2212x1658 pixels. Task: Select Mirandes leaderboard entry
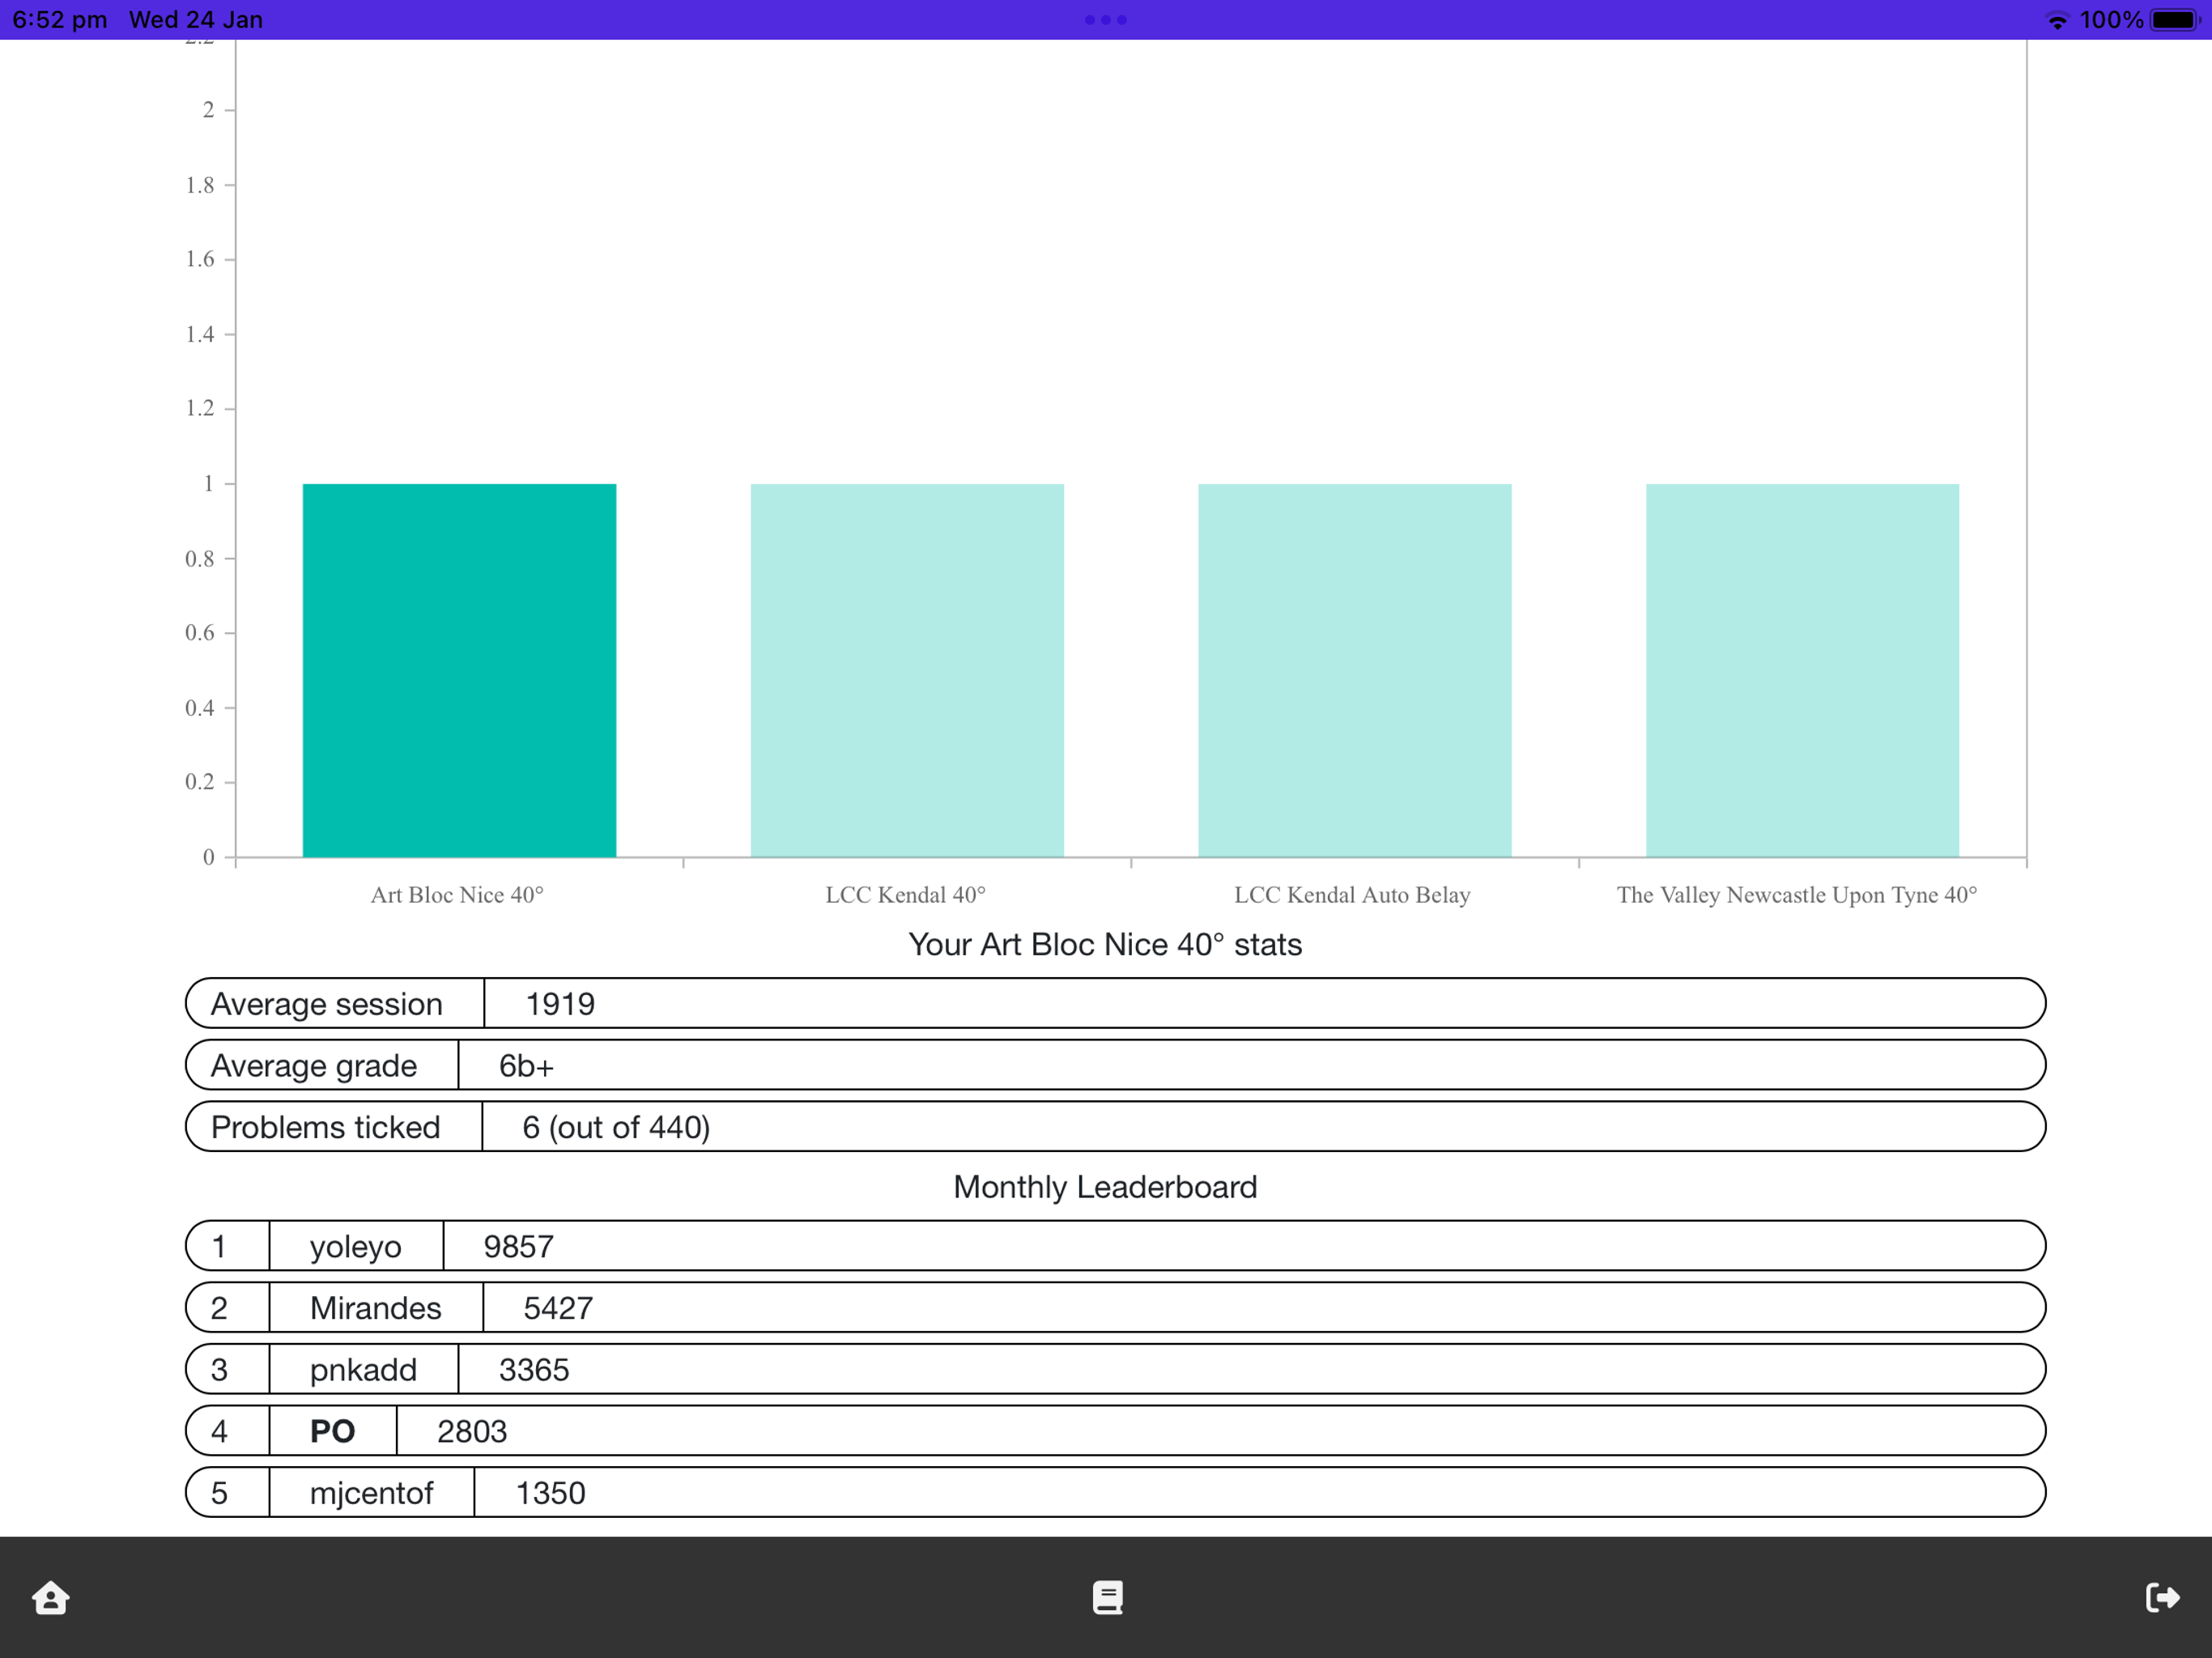(x=1115, y=1308)
